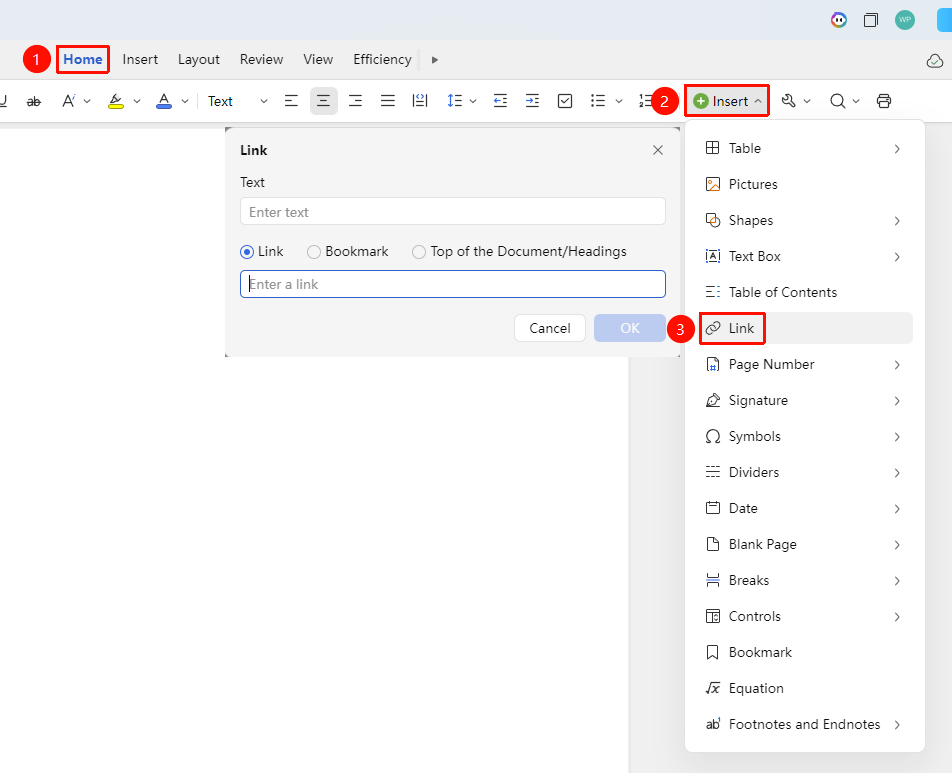Image resolution: width=952 pixels, height=773 pixels.
Task: Click the colorful AI assistant icon
Action: [838, 20]
